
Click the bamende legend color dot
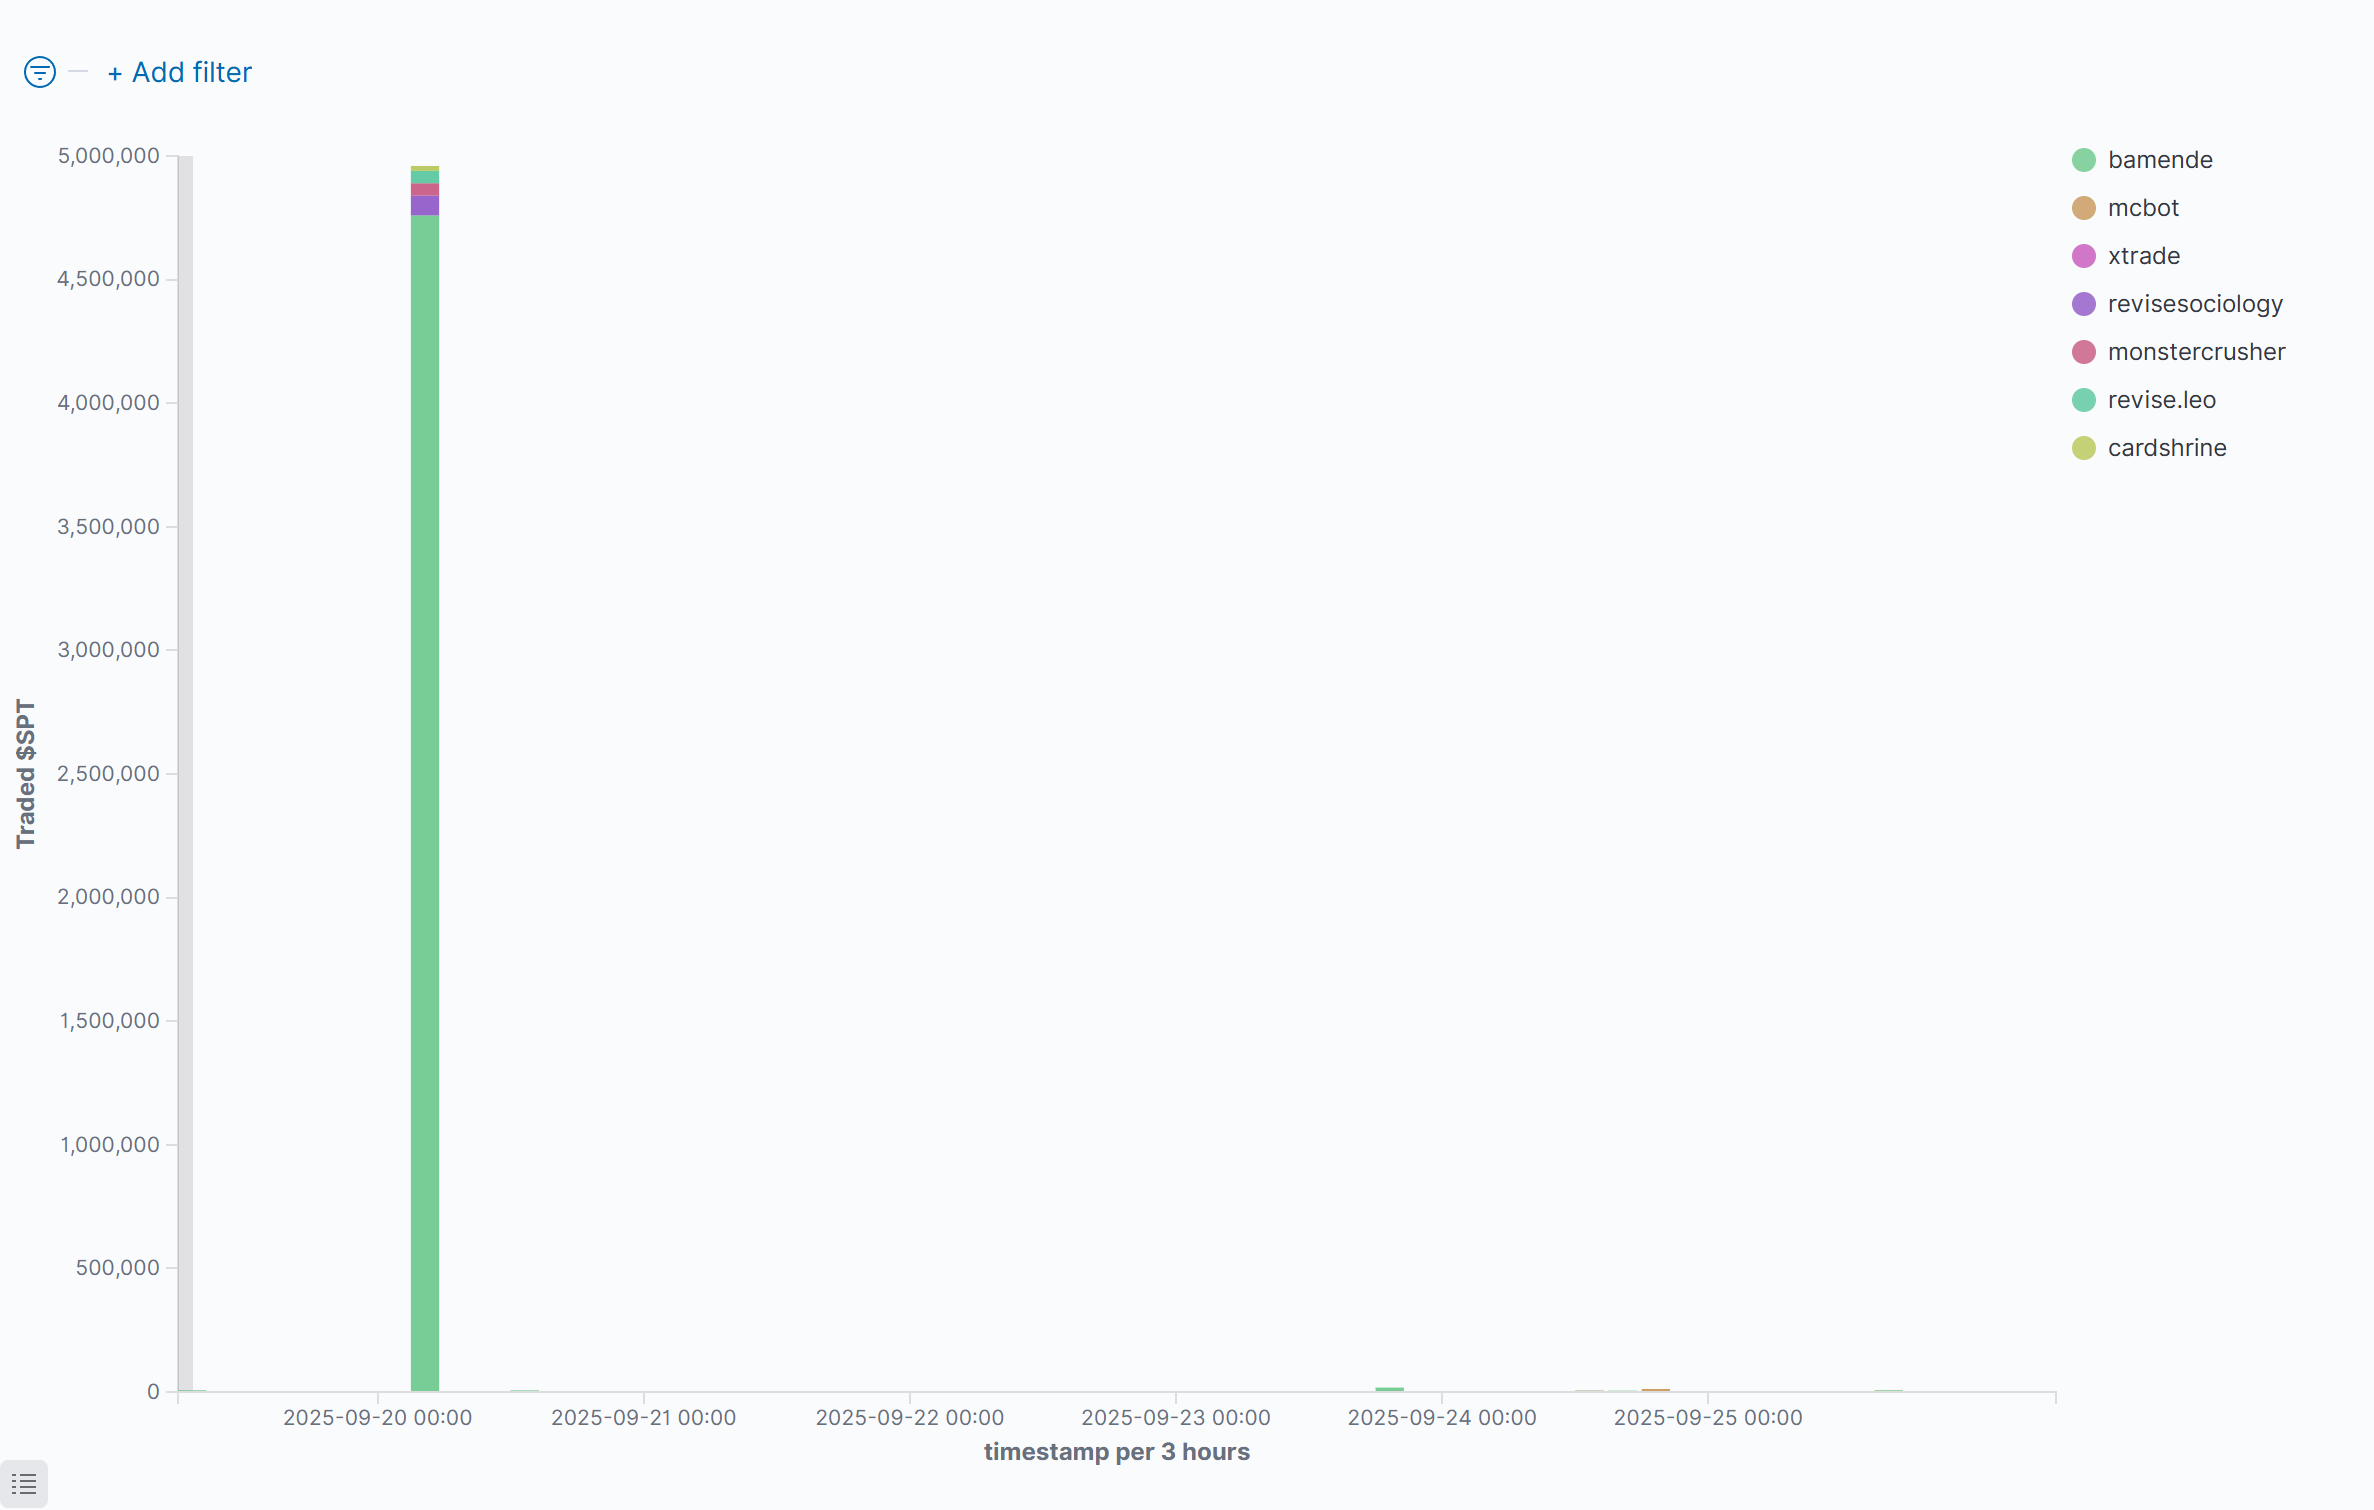2084,160
